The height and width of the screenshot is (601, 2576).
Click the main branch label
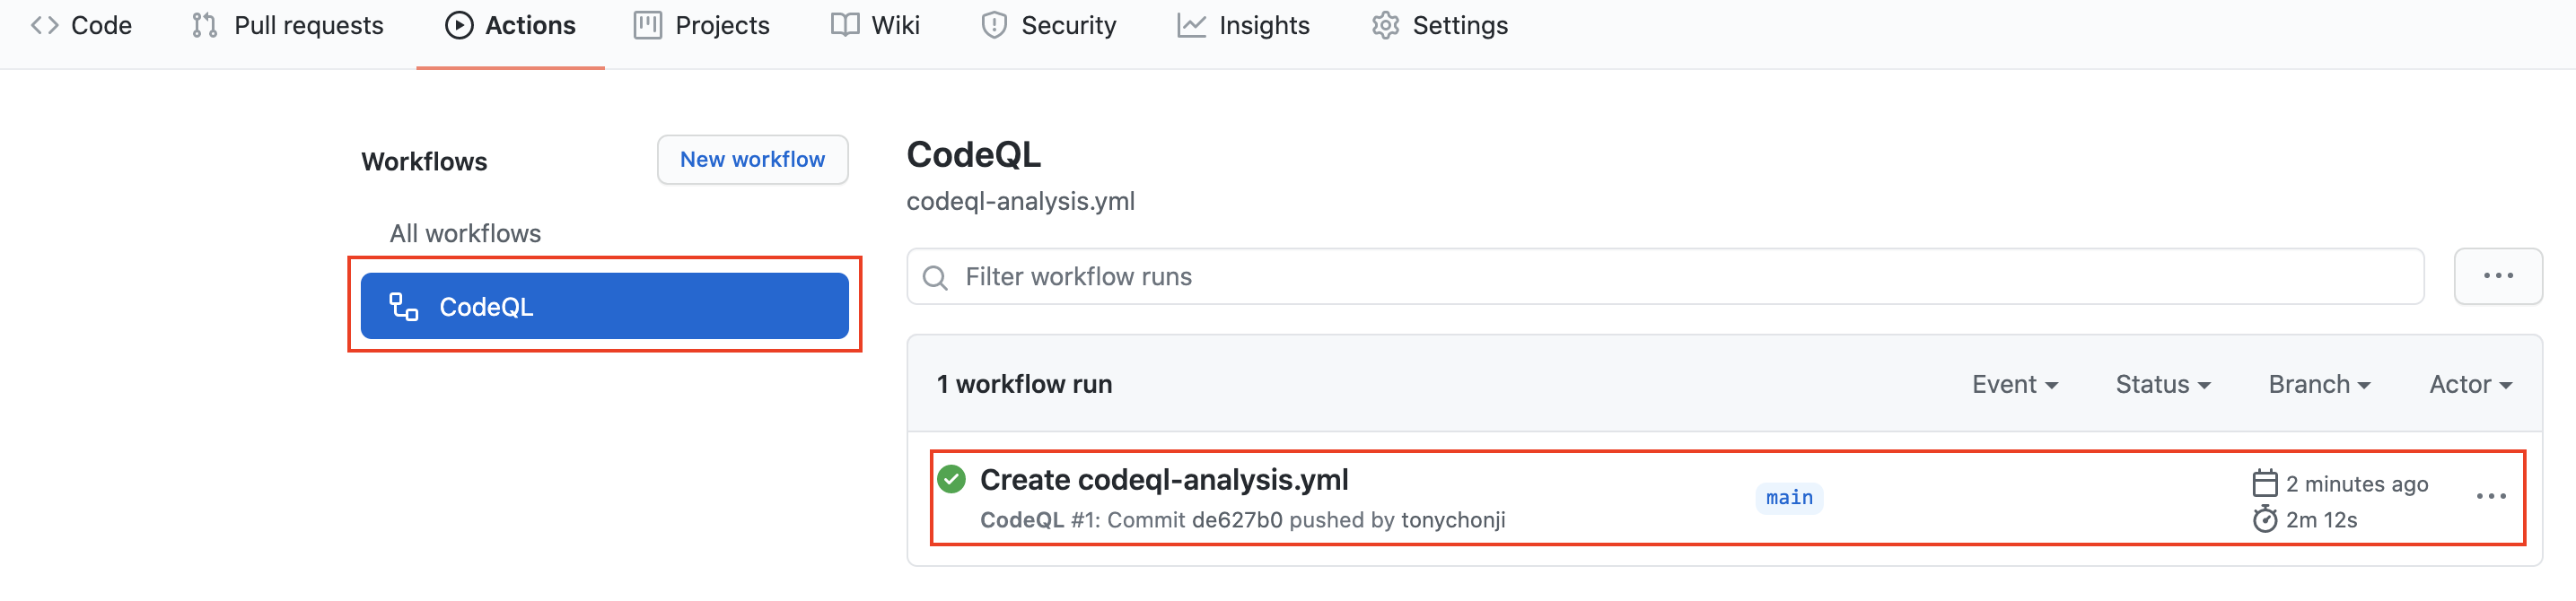tap(1789, 498)
